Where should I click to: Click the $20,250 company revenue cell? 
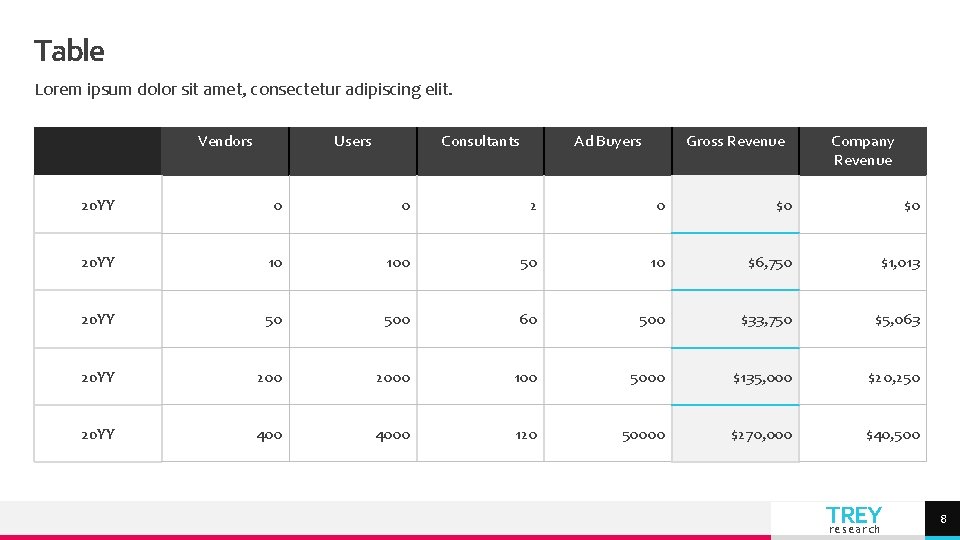coord(893,378)
